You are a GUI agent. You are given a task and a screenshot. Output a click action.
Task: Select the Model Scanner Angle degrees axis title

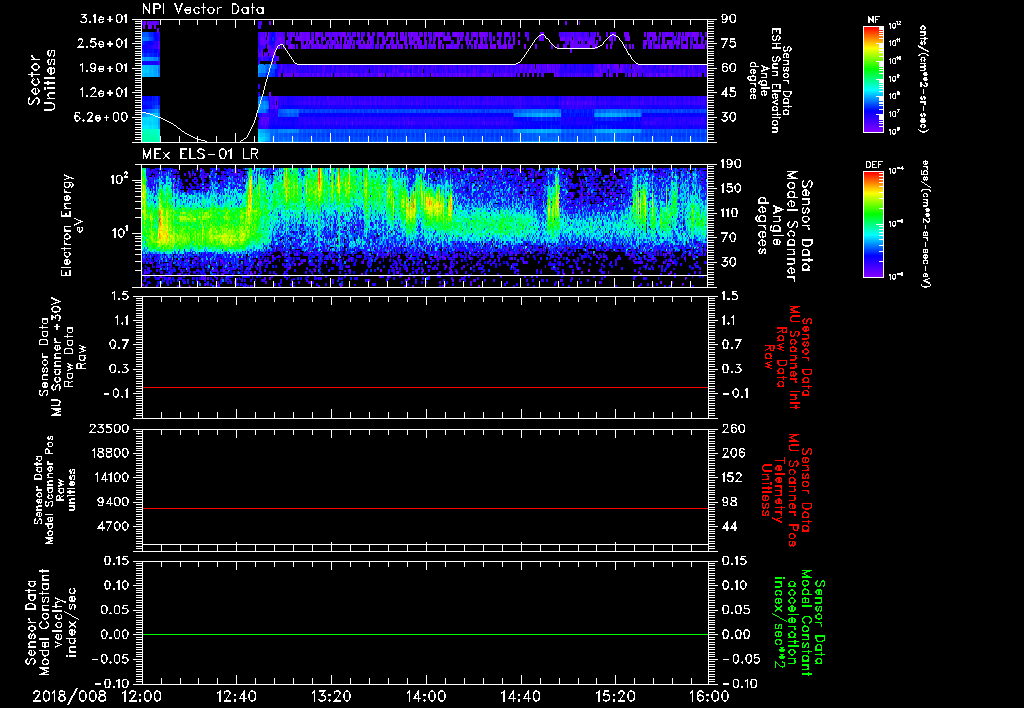pos(784,226)
